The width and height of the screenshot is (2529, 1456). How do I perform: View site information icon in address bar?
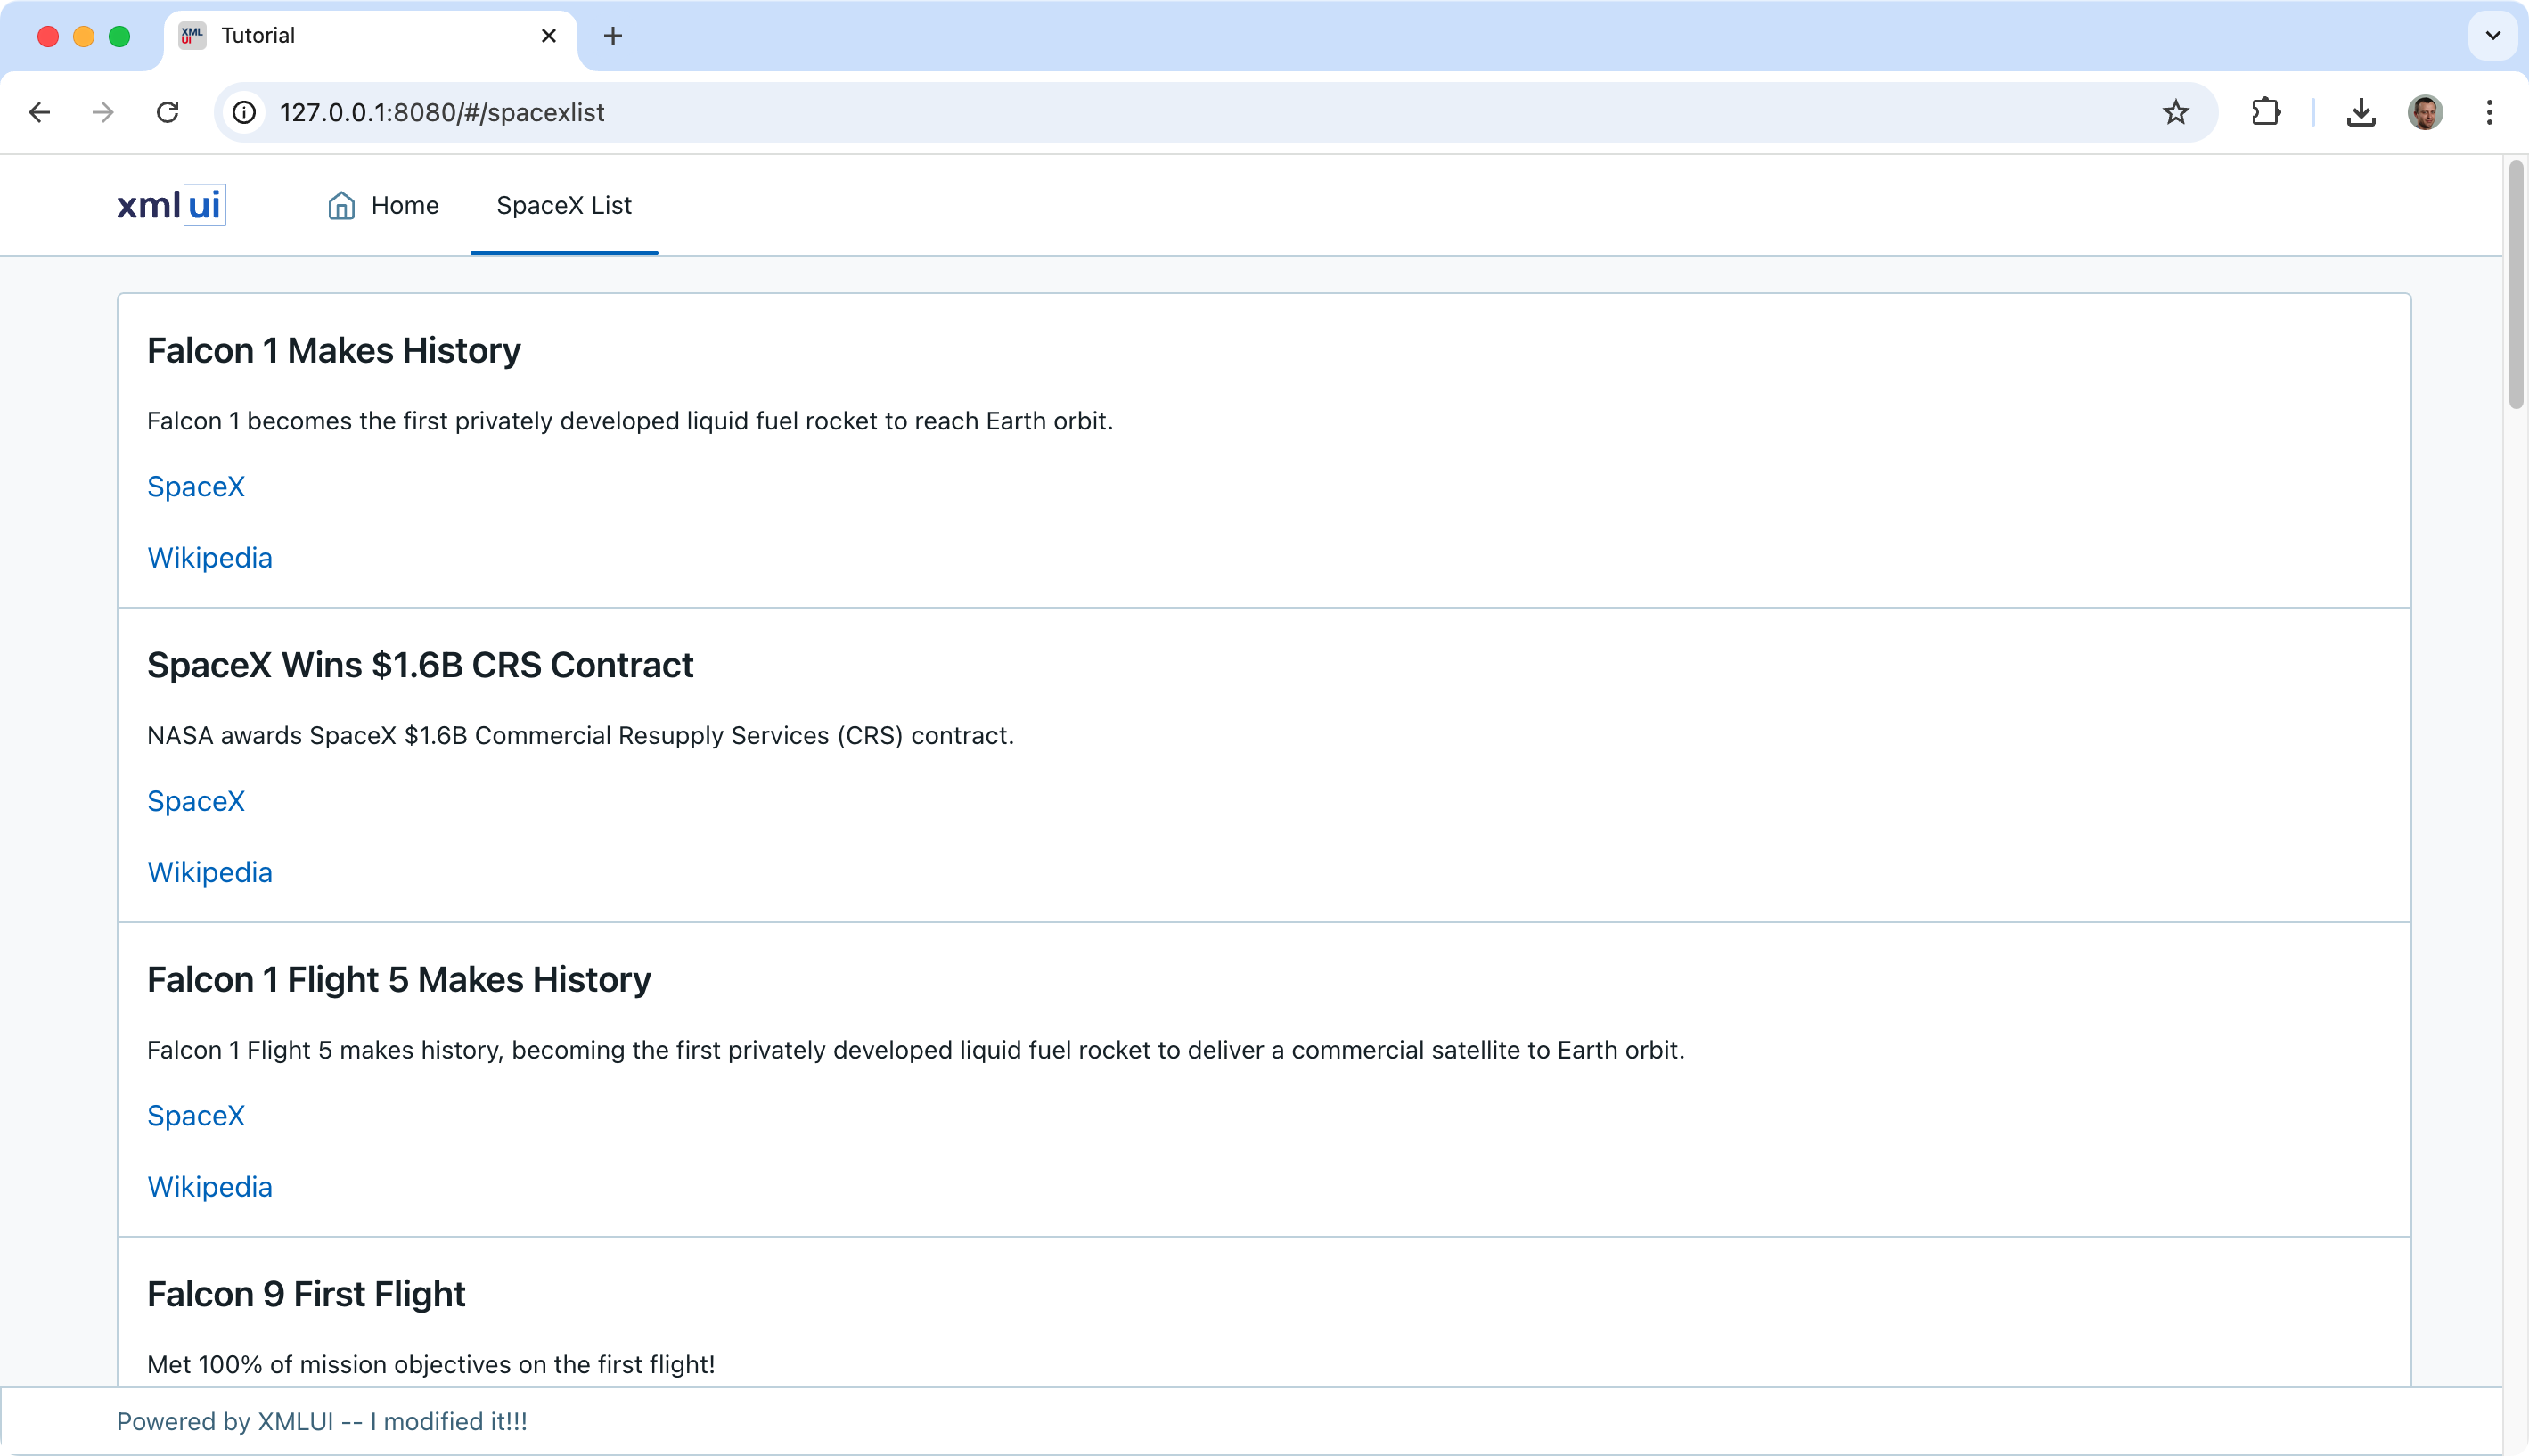pyautogui.click(x=244, y=112)
